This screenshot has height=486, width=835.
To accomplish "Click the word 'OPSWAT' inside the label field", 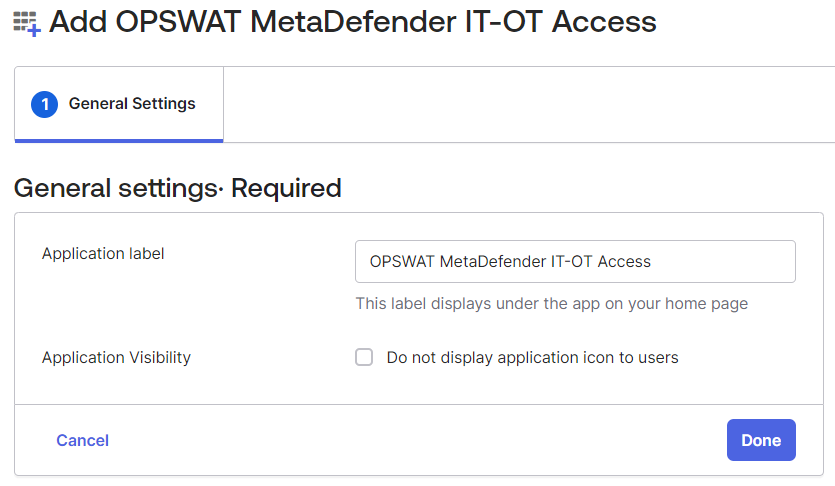I will click(402, 261).
